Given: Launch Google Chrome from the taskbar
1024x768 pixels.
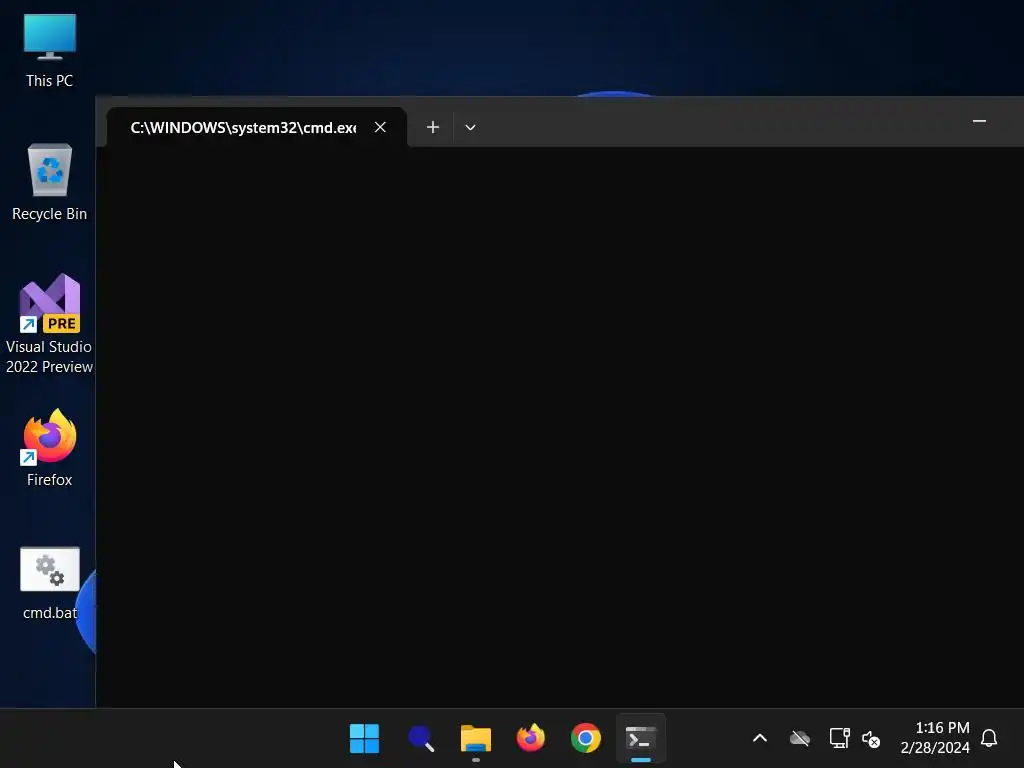Looking at the screenshot, I should pos(586,739).
